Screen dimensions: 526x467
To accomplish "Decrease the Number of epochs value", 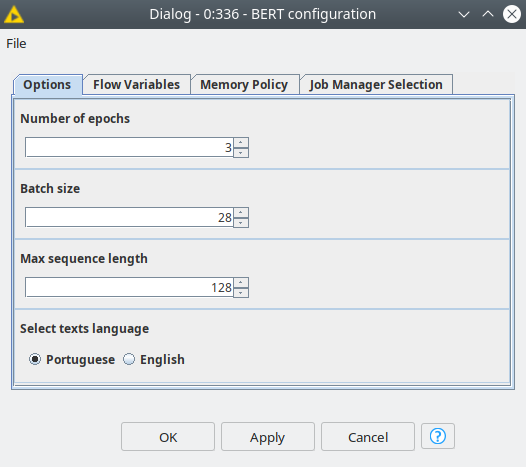I will pos(241,152).
